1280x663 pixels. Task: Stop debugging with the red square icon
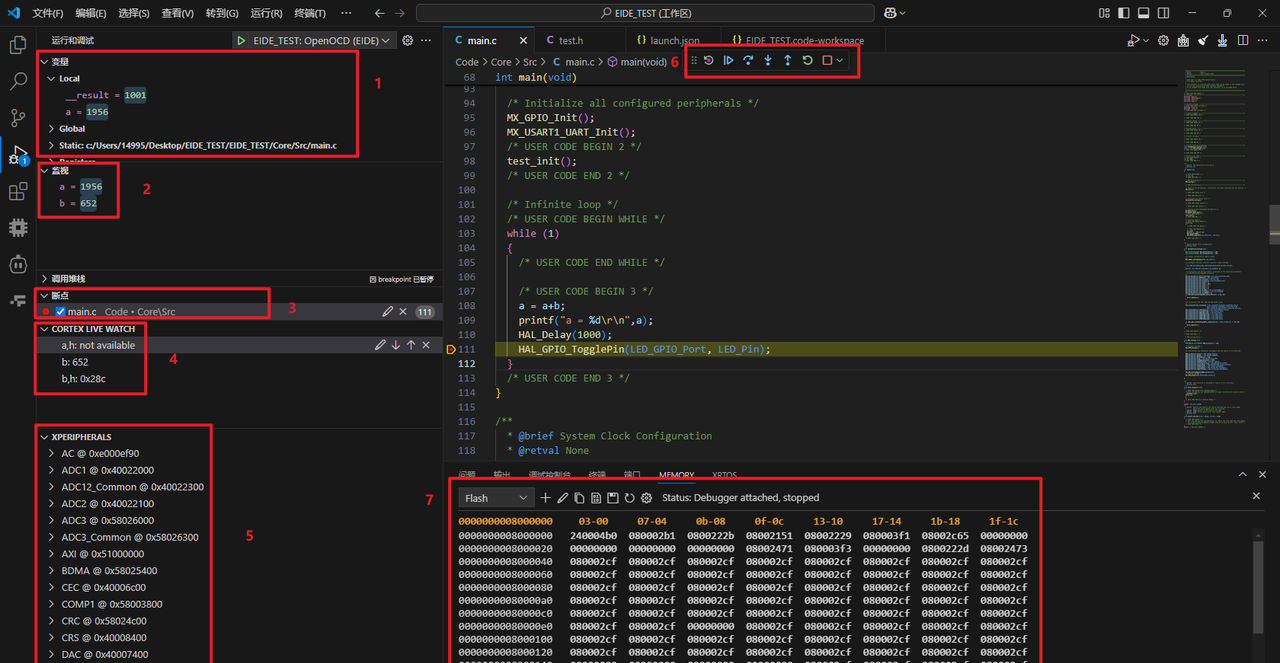click(x=827, y=60)
